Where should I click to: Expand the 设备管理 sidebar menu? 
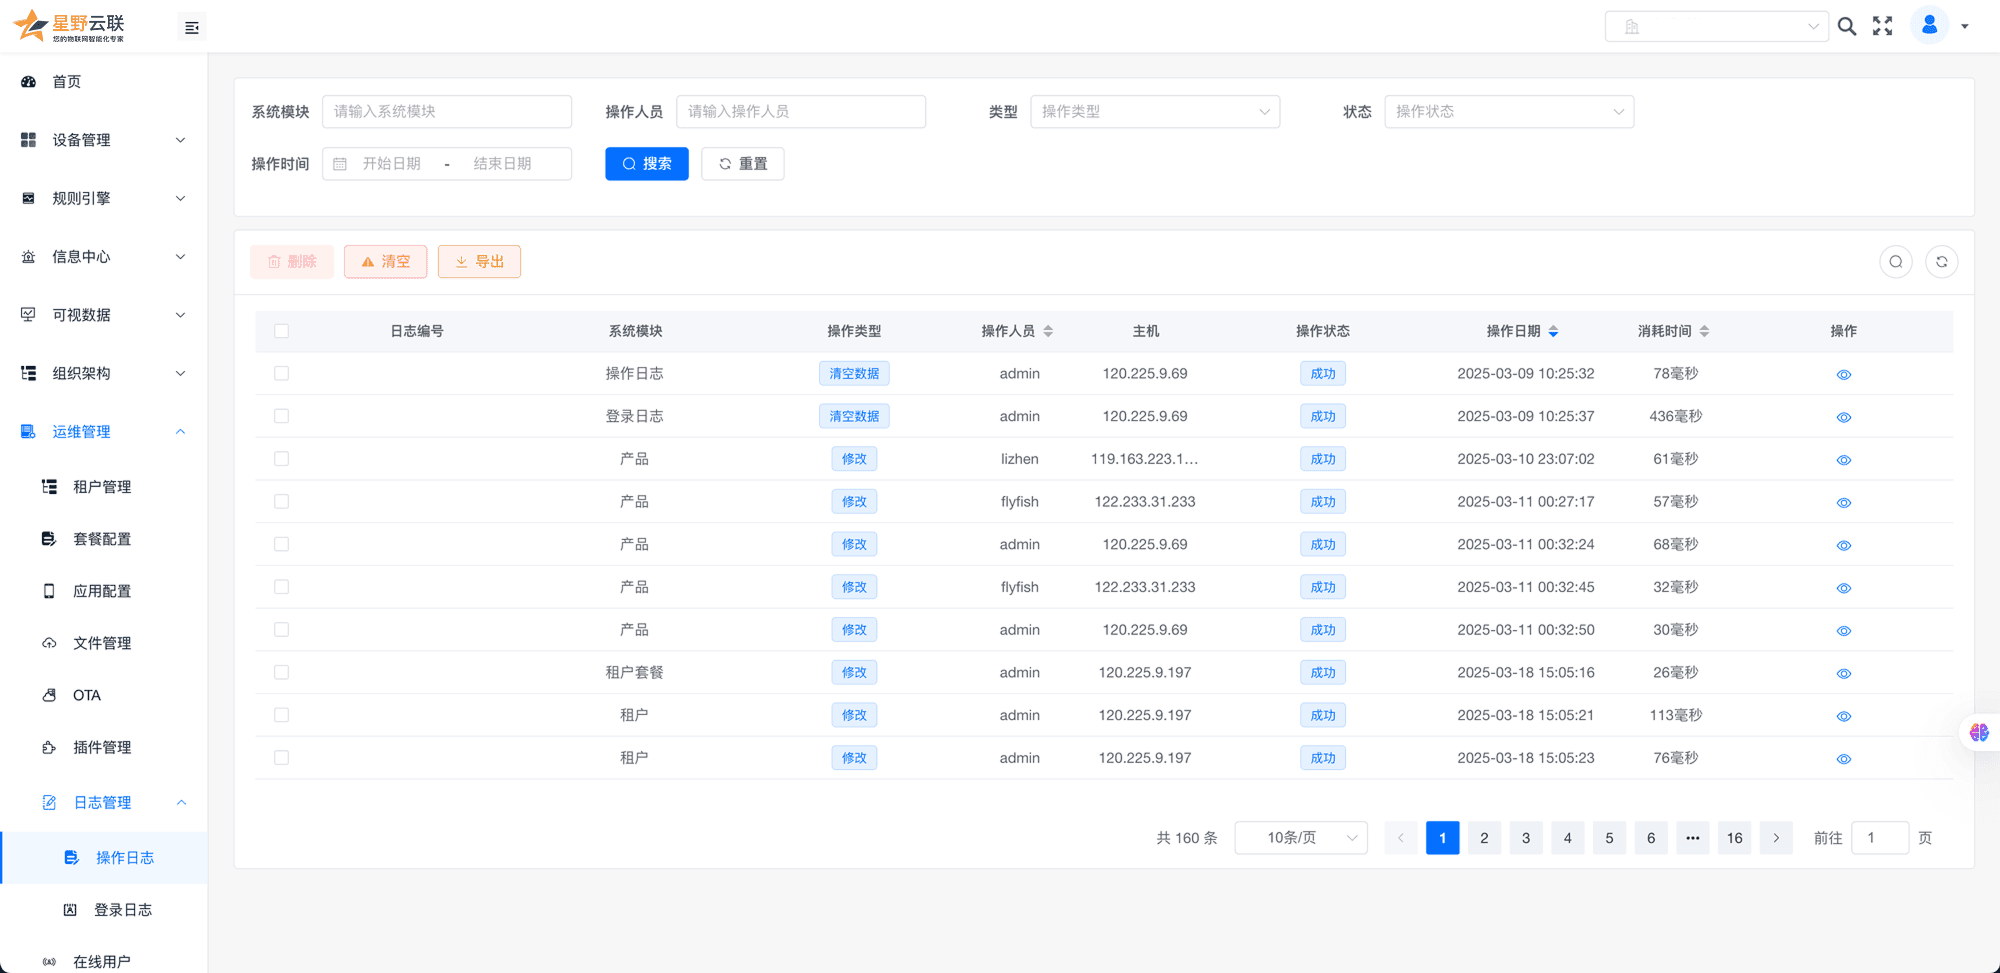[103, 140]
